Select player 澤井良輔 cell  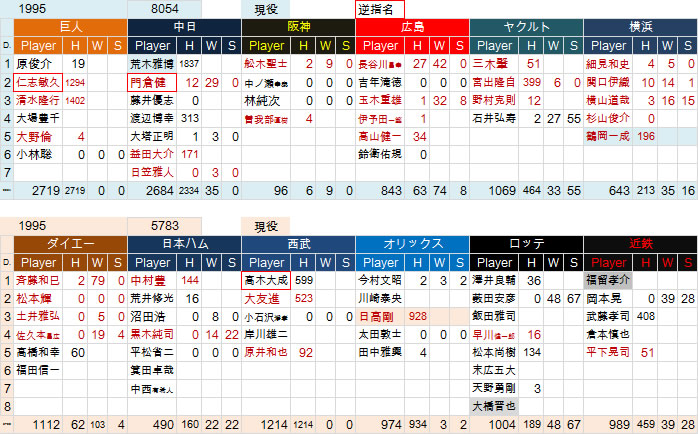point(494,281)
